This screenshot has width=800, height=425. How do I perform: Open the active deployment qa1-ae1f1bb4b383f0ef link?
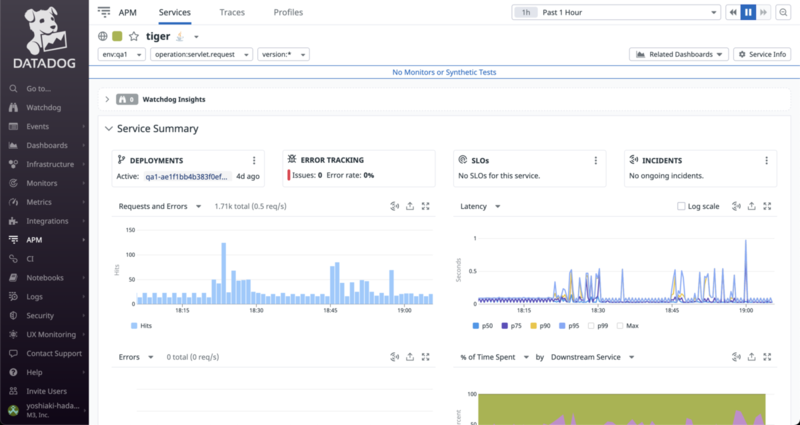pyautogui.click(x=187, y=177)
